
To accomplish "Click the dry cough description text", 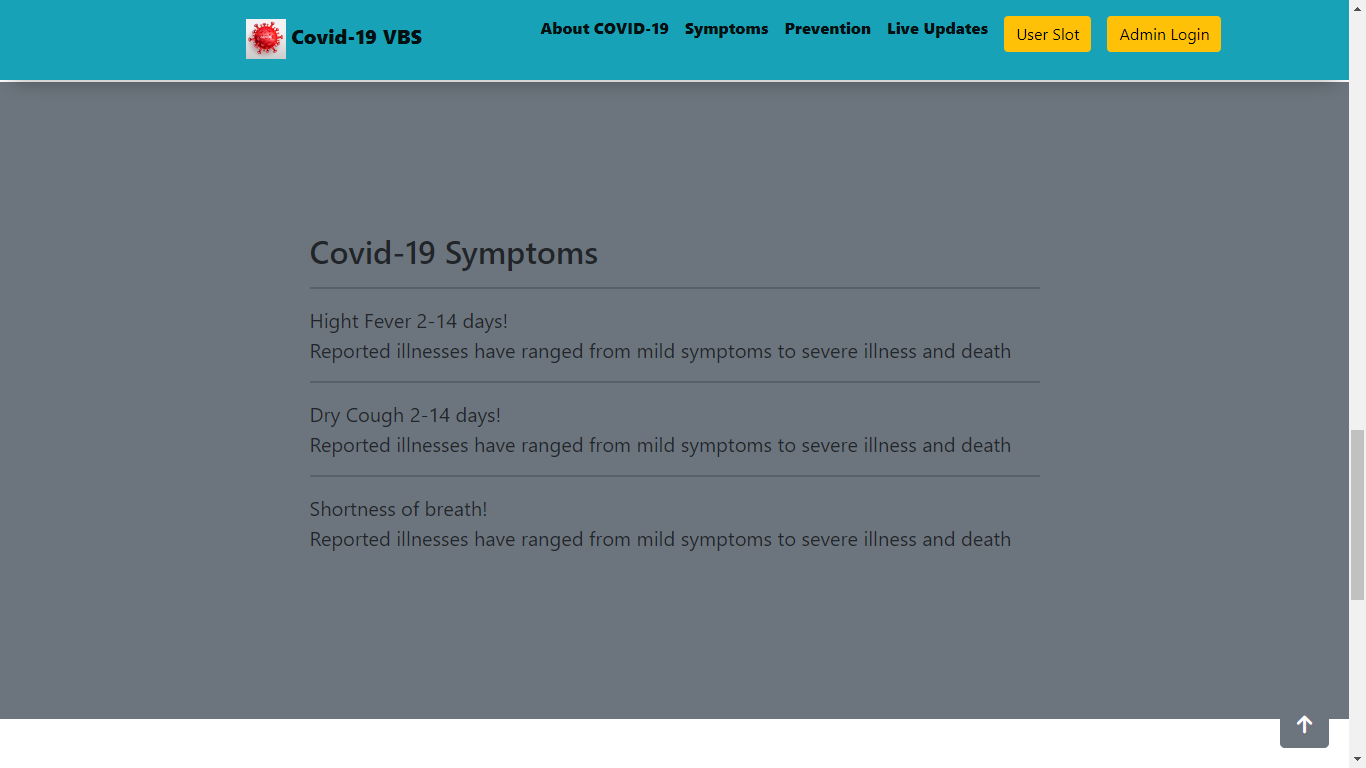I will (x=660, y=445).
